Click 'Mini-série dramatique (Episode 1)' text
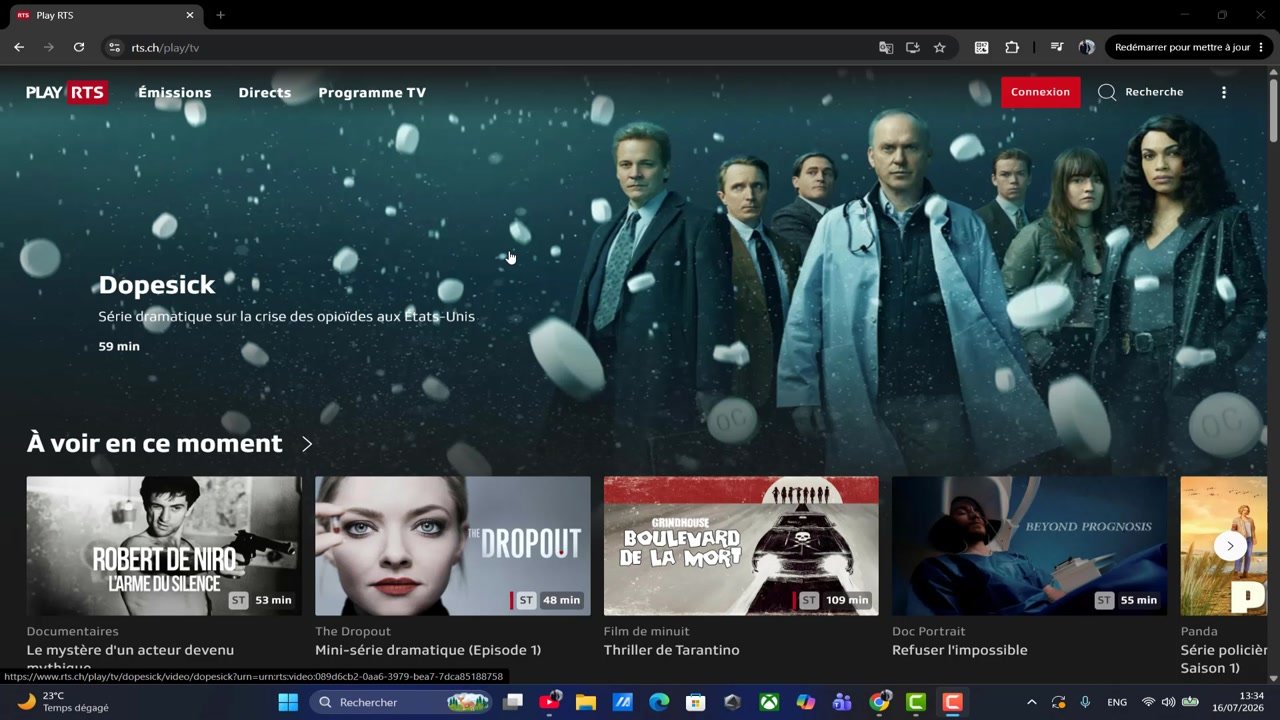Screen dimensions: 1280x720 point(428,650)
